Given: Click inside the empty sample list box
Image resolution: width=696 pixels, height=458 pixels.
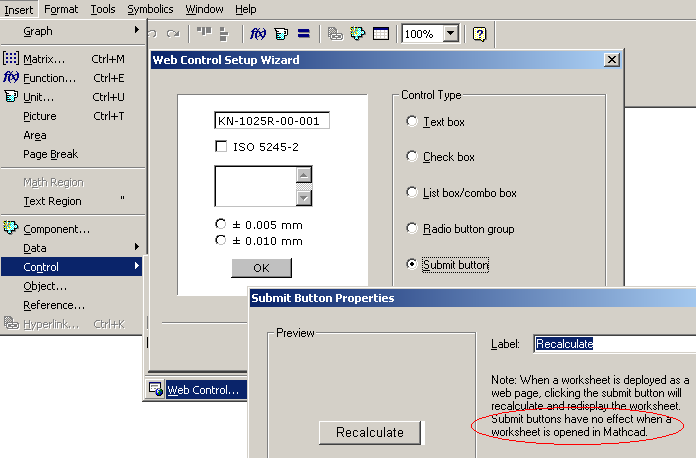Looking at the screenshot, I should point(256,186).
